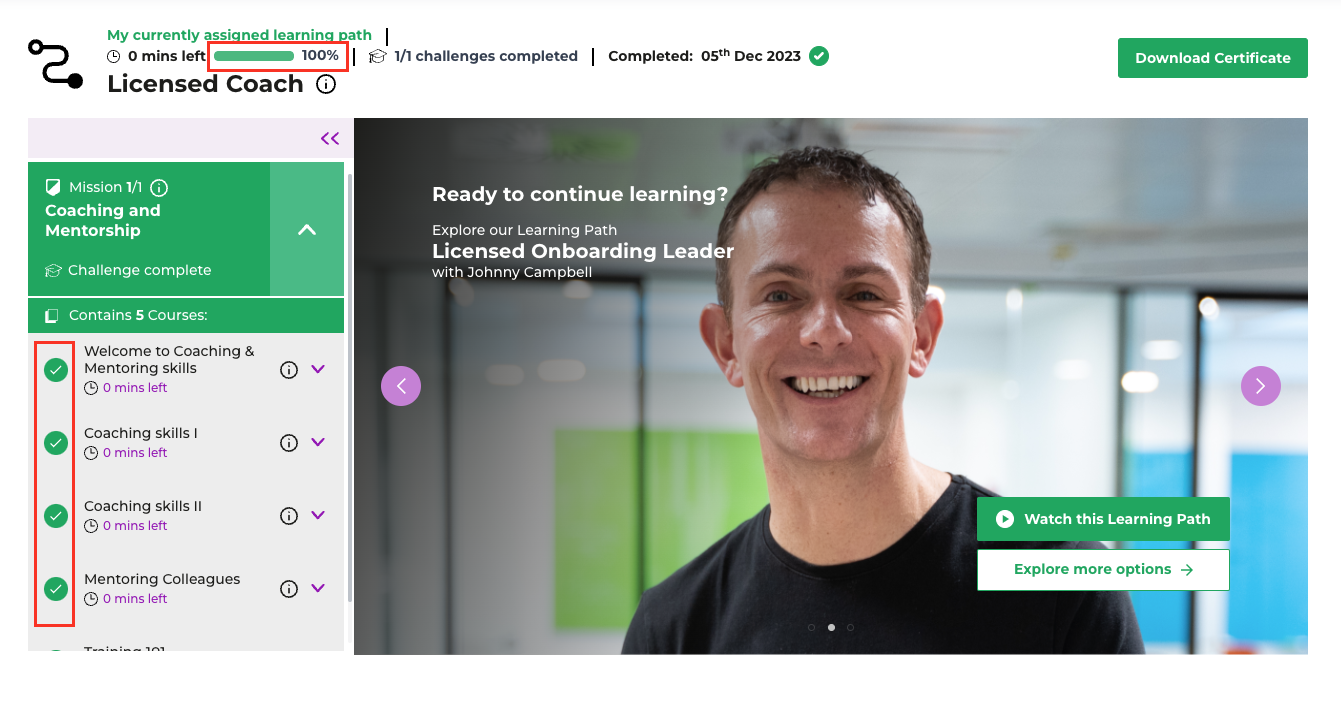Collapse the Coaching and Mentorship mission
The height and width of the screenshot is (712, 1341).
(307, 229)
